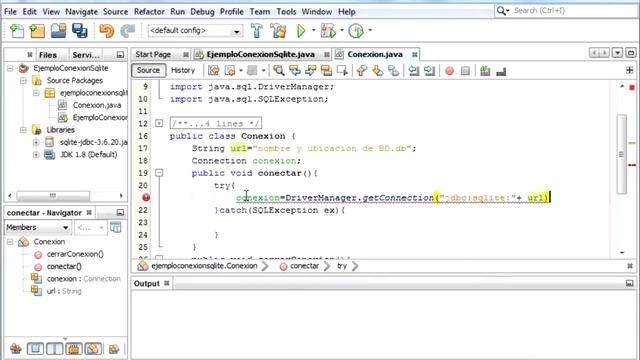Open Run Project dropdown arrow
640x360 pixels.
pos(313,30)
